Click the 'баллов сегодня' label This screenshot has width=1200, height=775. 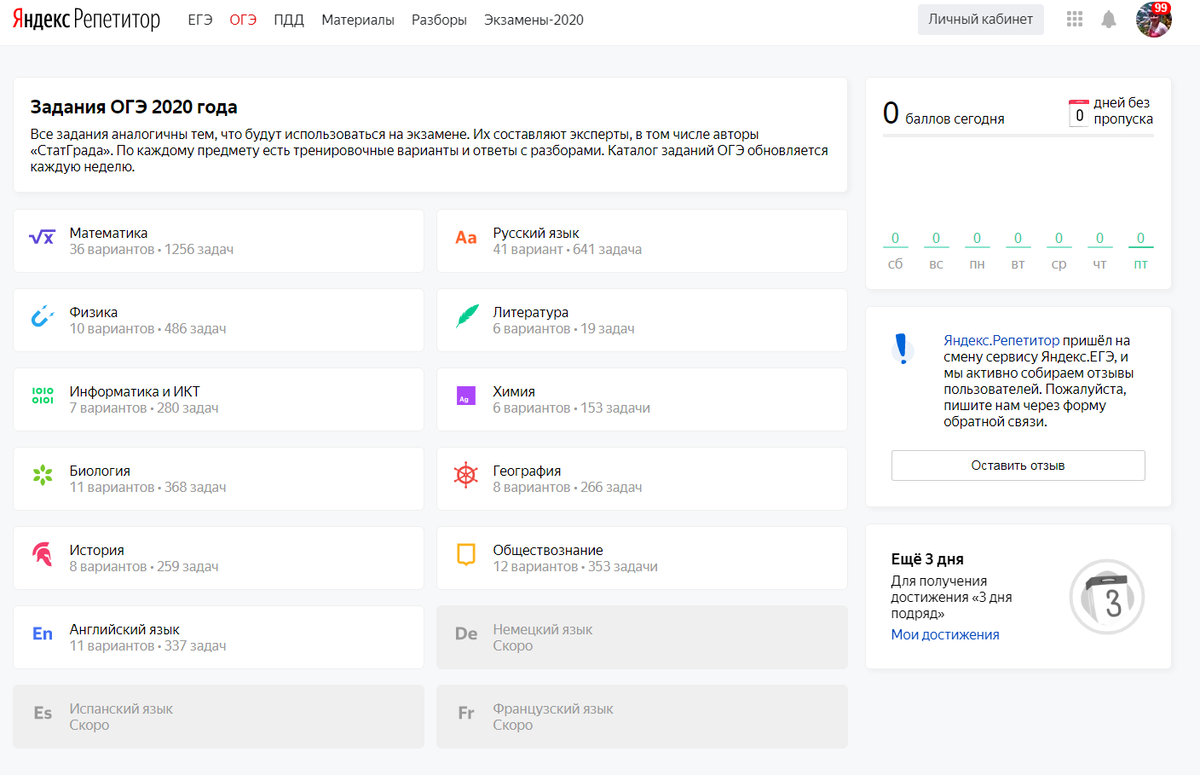pyautogui.click(x=955, y=119)
